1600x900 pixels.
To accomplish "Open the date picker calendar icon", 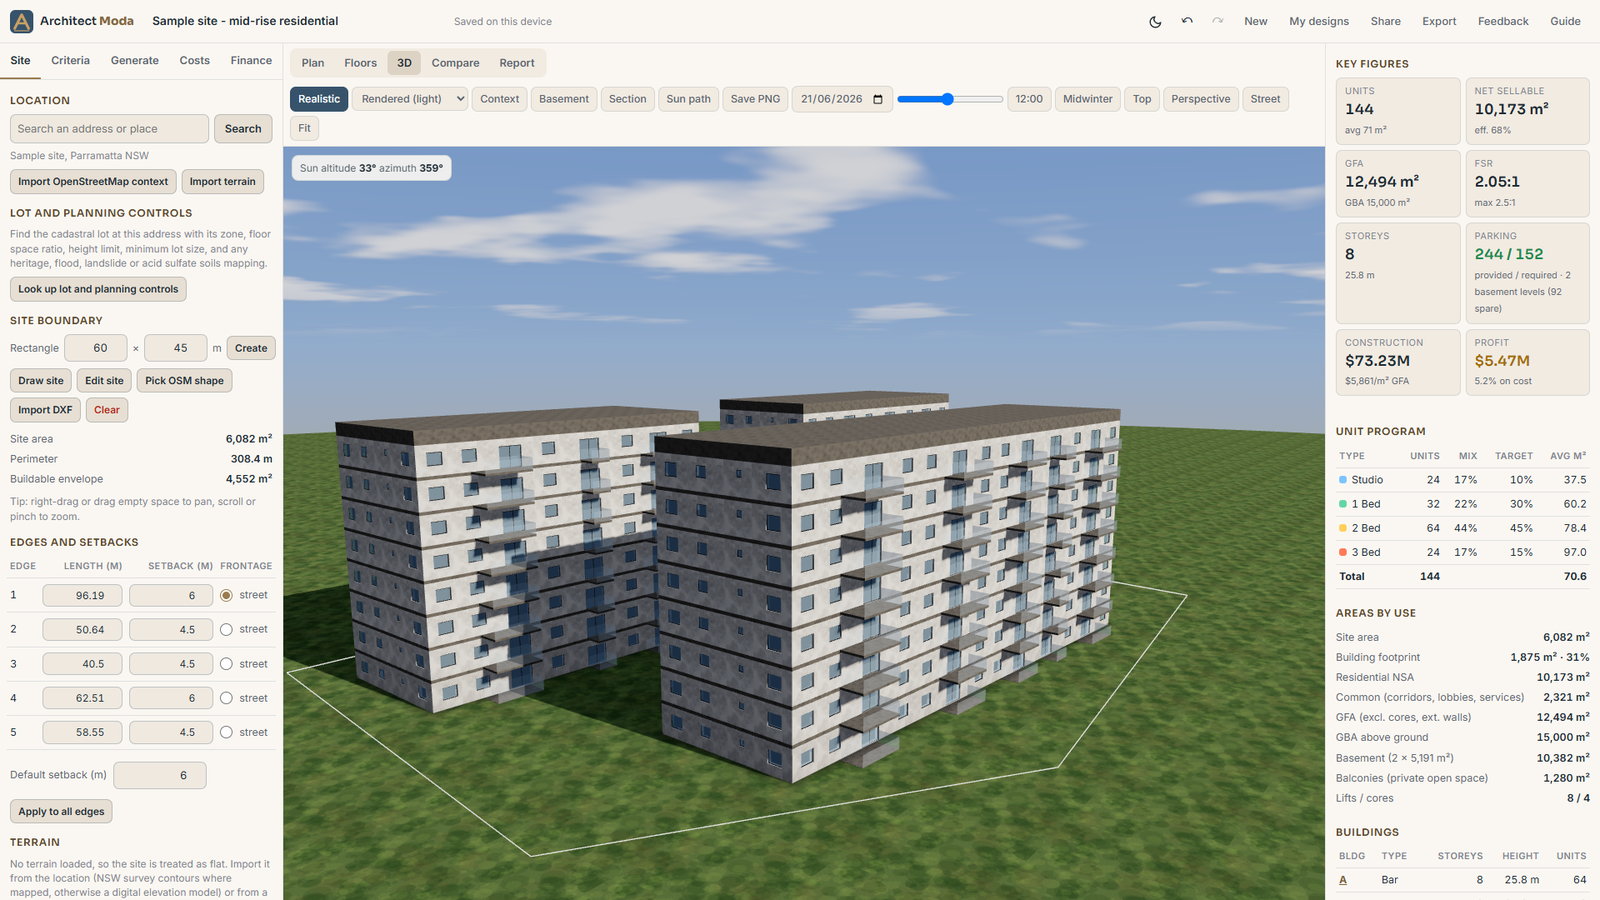I will coord(878,99).
